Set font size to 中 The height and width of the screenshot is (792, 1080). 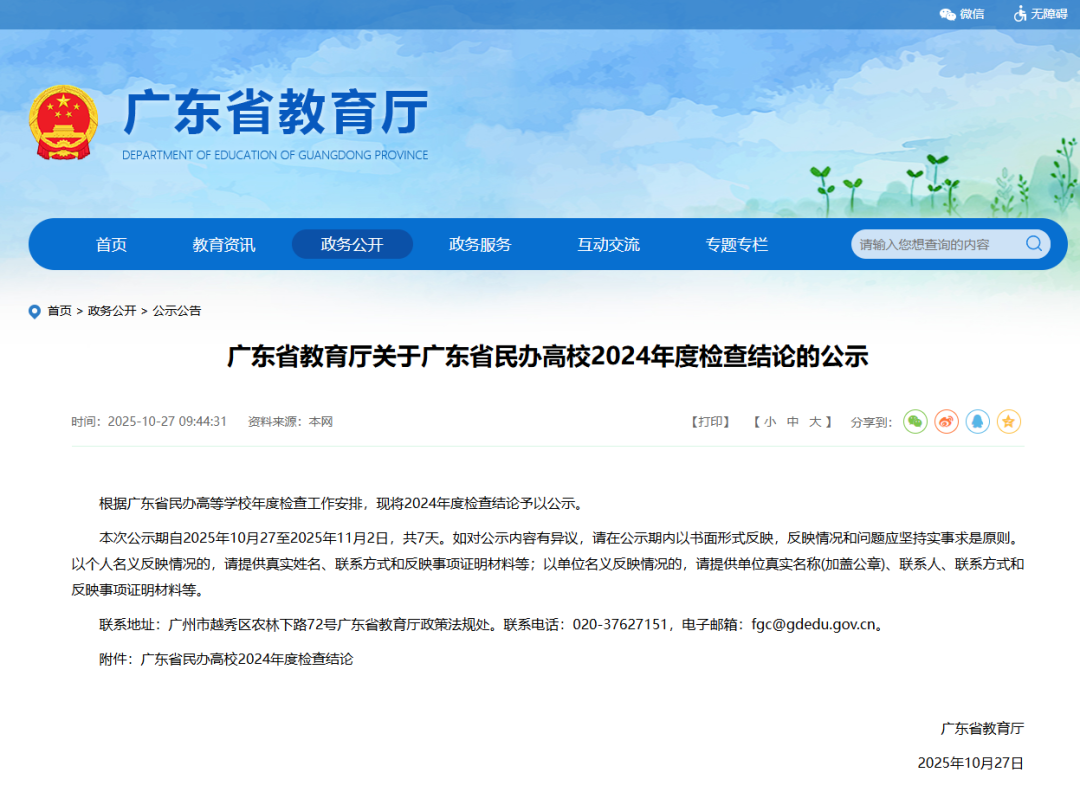pyautogui.click(x=792, y=422)
